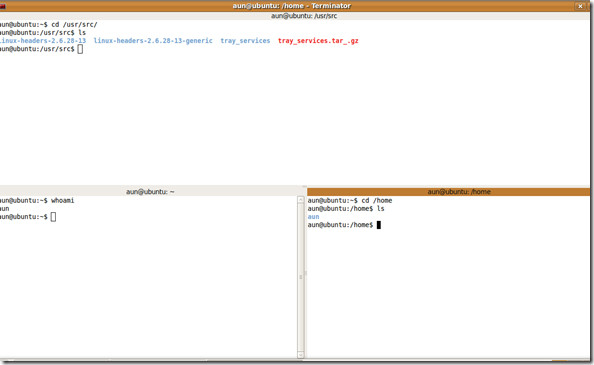Select the pane title aun@ubuntu: ~
Screen dimensions: 594x365
coord(150,192)
